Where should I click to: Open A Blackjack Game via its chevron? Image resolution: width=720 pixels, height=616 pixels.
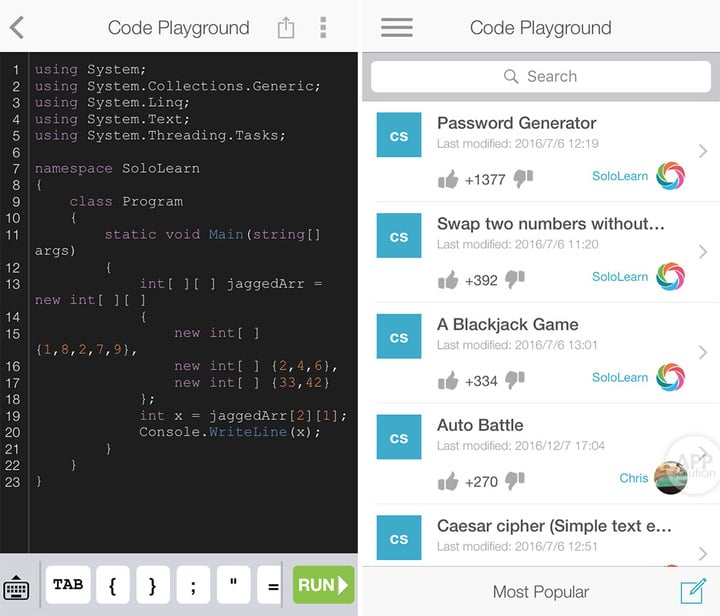(x=703, y=353)
